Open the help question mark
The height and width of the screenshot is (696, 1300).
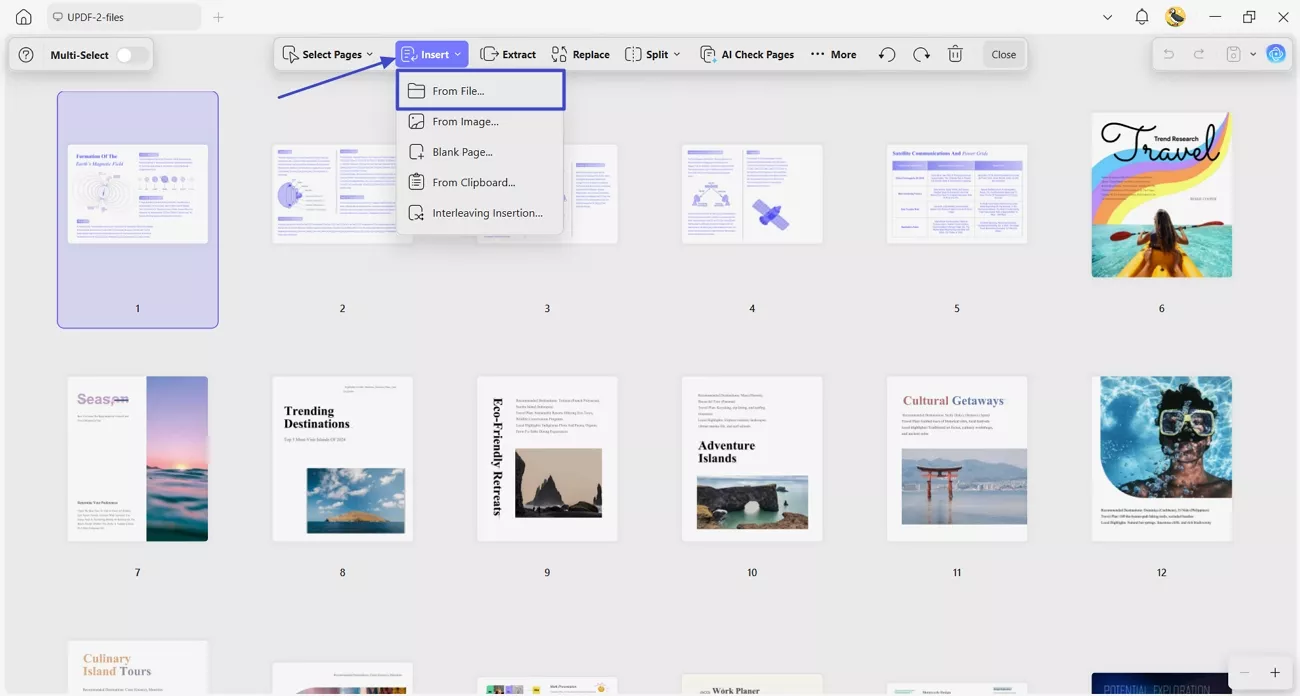pyautogui.click(x=26, y=54)
